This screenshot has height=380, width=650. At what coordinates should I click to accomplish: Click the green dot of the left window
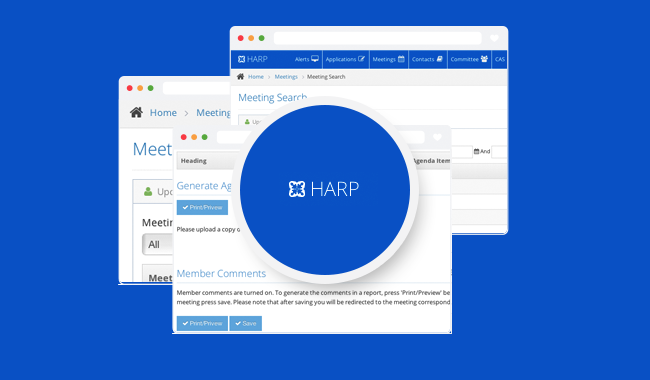[150, 88]
